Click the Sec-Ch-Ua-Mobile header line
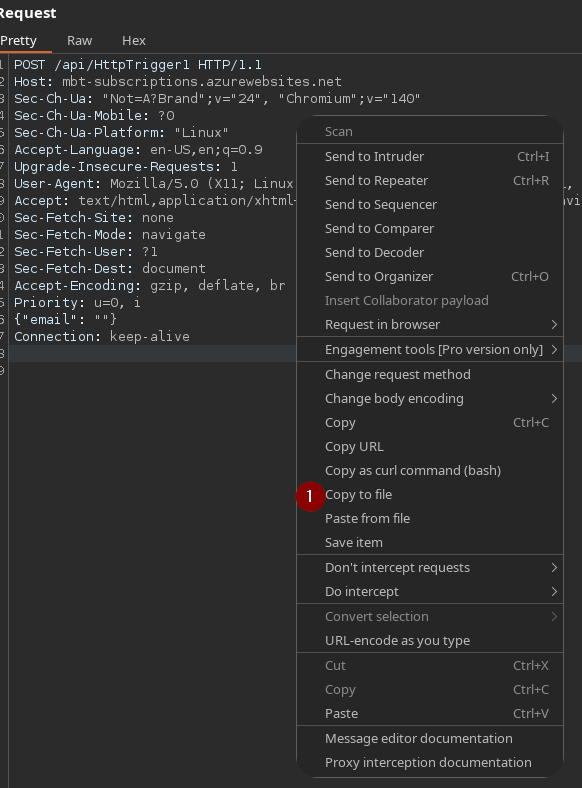Viewport: 582px width, 788px height. [94, 116]
